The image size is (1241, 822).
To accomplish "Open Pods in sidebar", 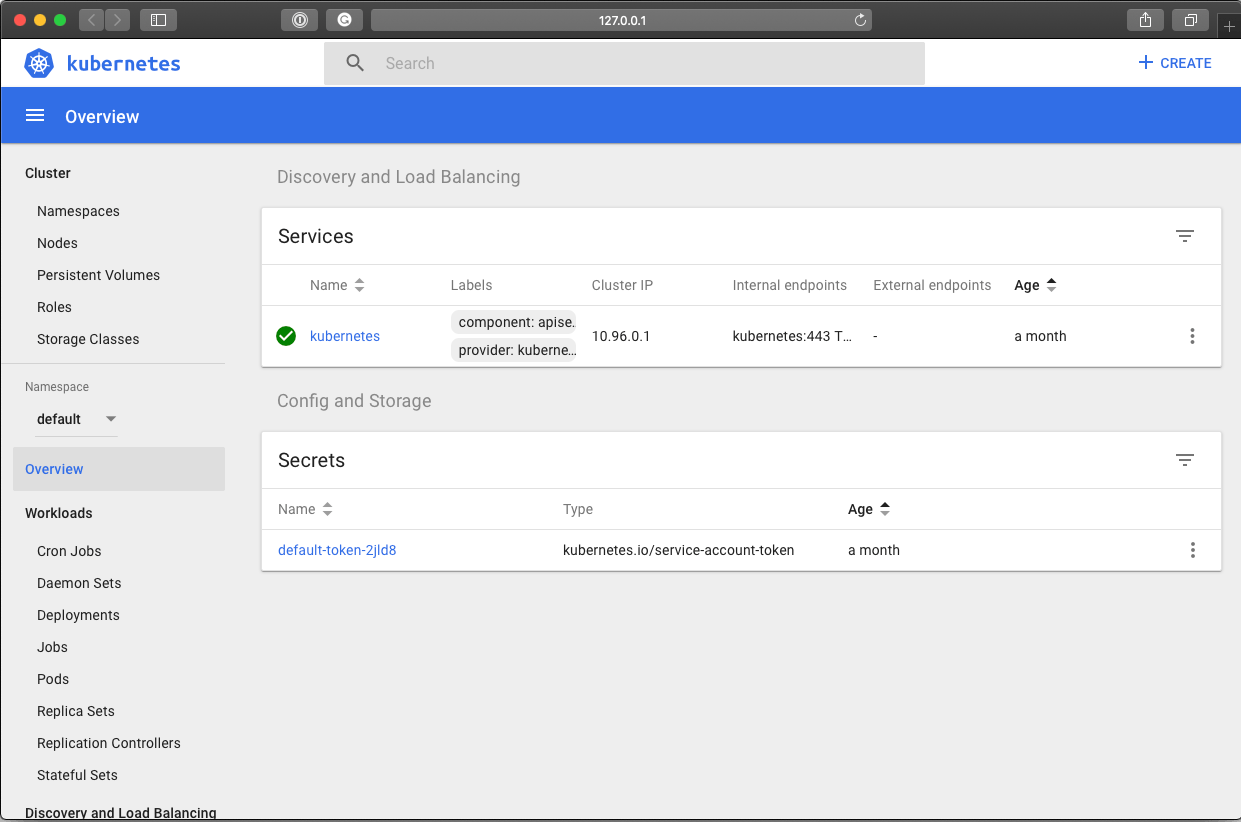I will point(53,679).
